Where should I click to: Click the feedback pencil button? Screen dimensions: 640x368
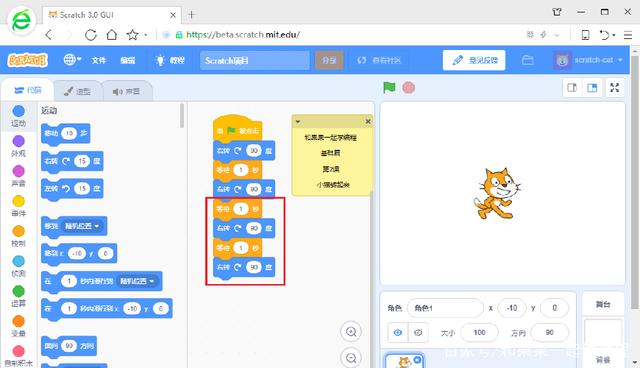coord(474,60)
